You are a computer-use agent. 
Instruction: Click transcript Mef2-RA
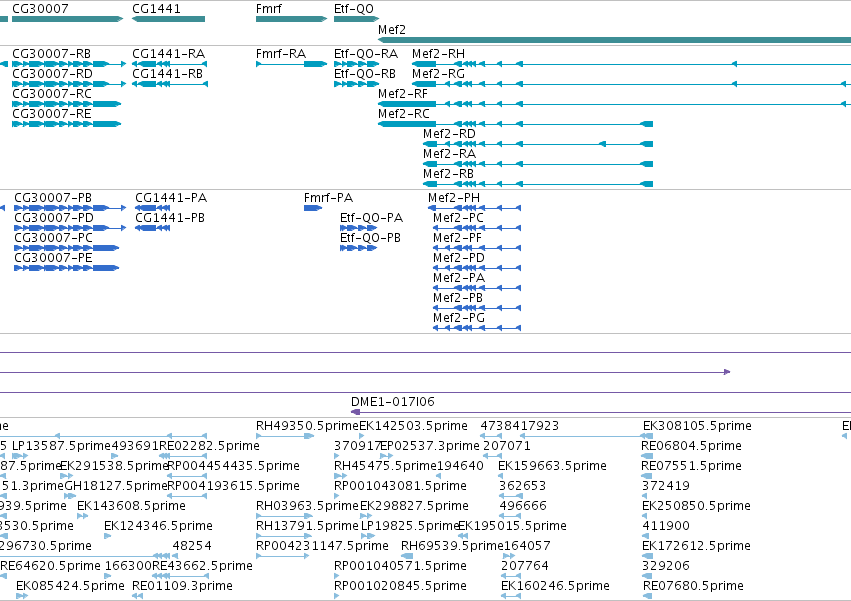pyautogui.click(x=538, y=164)
